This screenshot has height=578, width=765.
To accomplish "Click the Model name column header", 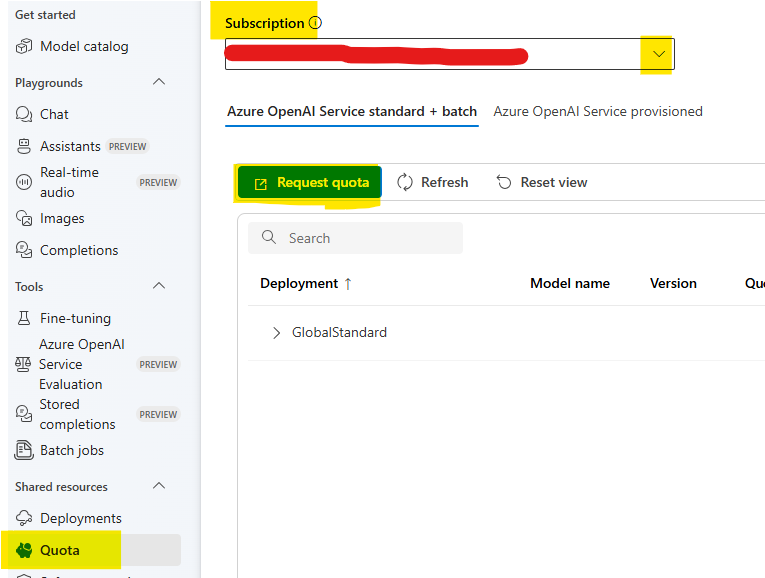I will pyautogui.click(x=570, y=283).
